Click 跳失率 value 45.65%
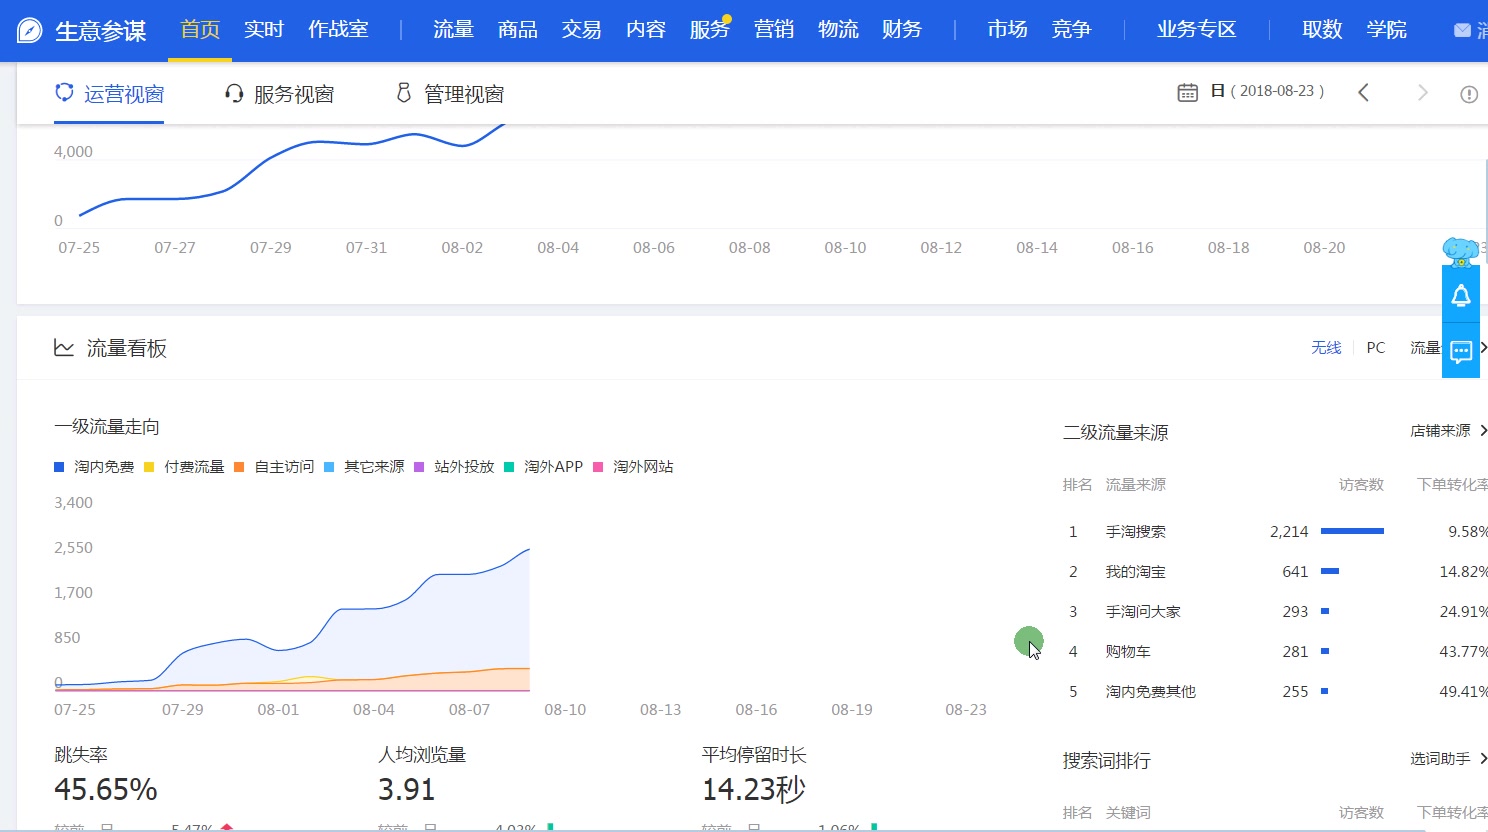Viewport: 1488px width, 832px height. [106, 790]
